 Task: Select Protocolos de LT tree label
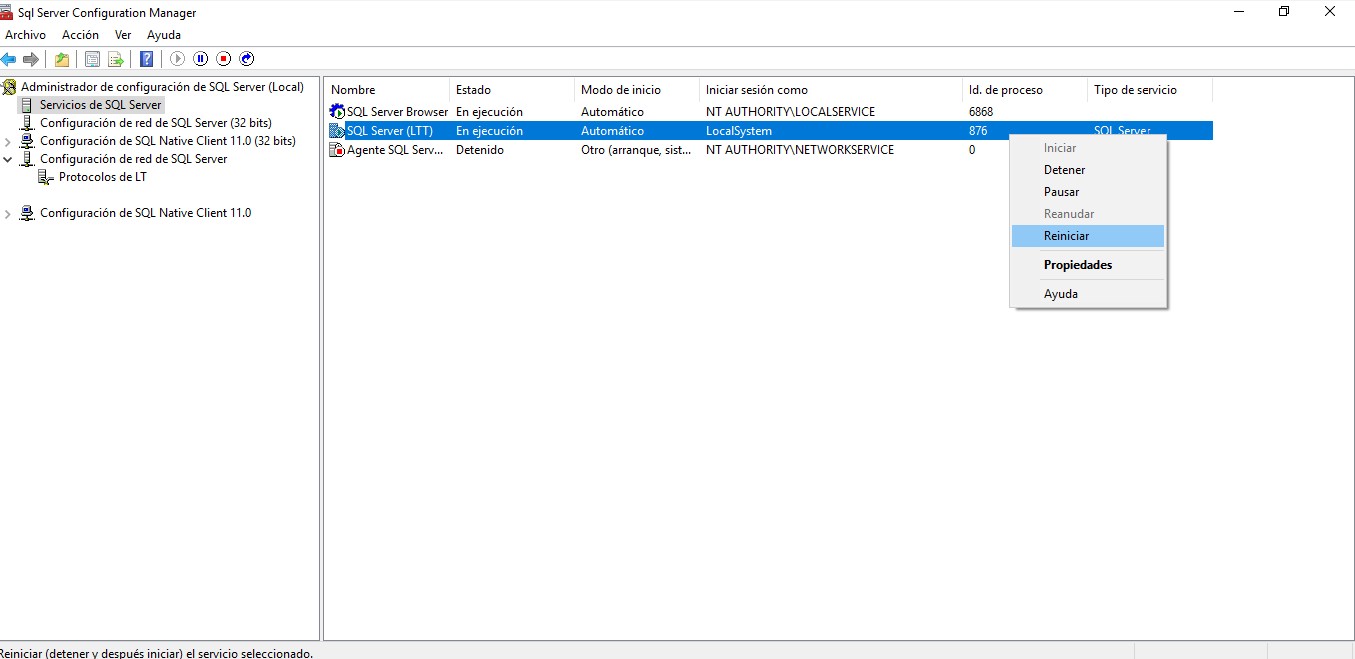pyautogui.click(x=103, y=177)
